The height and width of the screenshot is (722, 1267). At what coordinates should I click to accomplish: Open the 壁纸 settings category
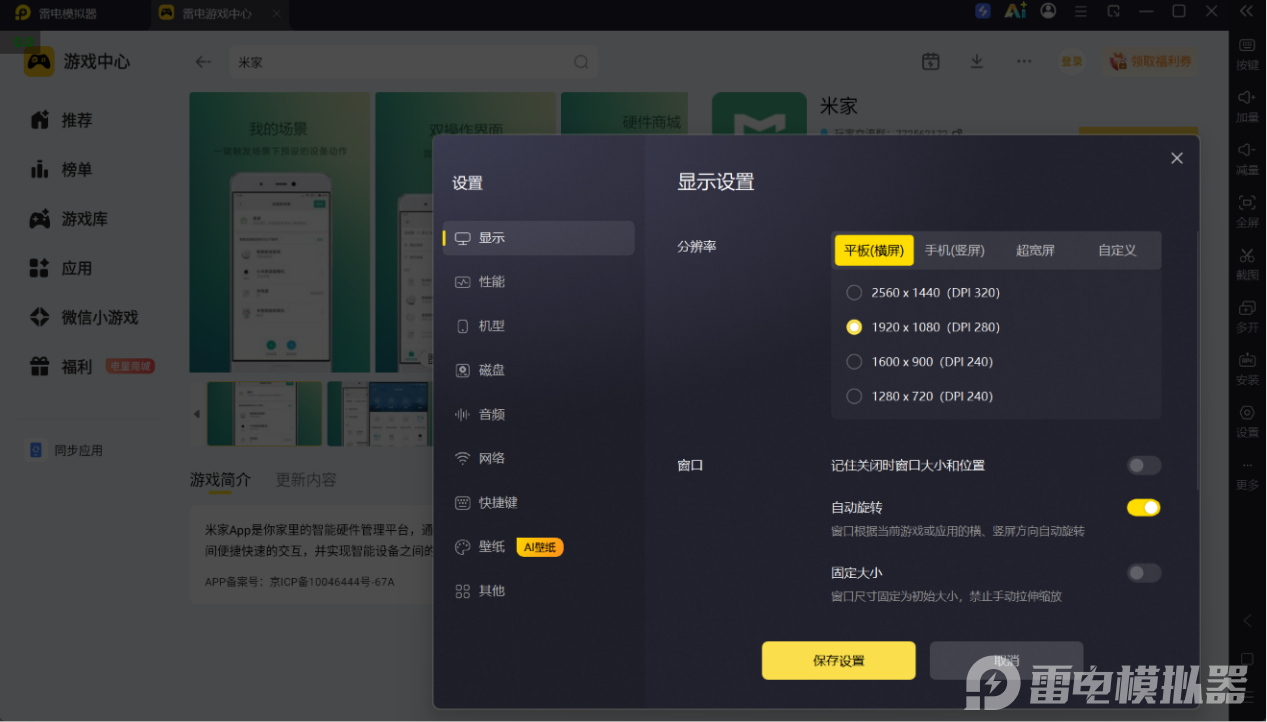pos(538,547)
